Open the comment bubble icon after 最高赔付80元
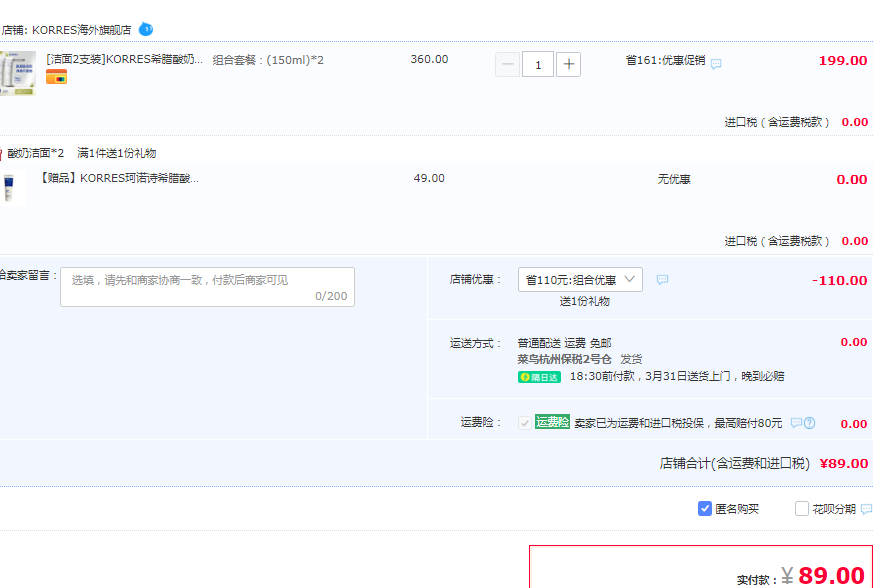The image size is (881, 588). [796, 423]
